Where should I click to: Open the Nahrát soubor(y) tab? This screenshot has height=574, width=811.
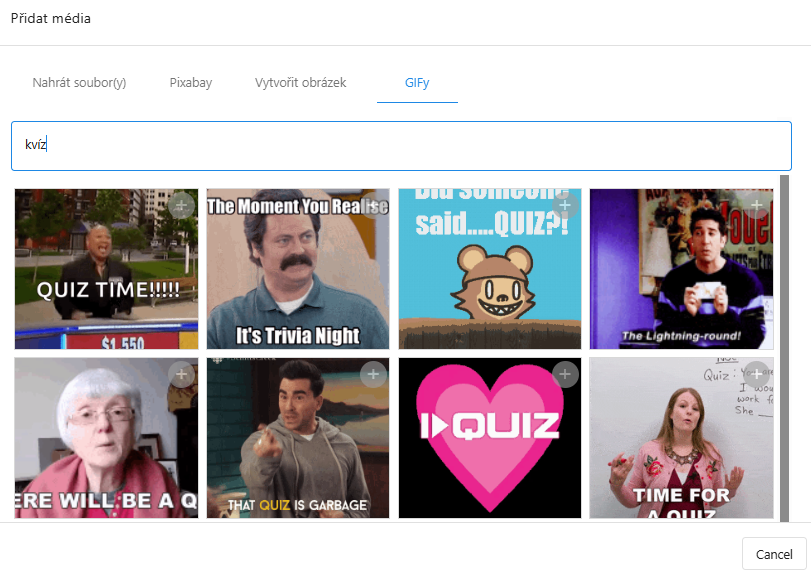click(x=79, y=83)
